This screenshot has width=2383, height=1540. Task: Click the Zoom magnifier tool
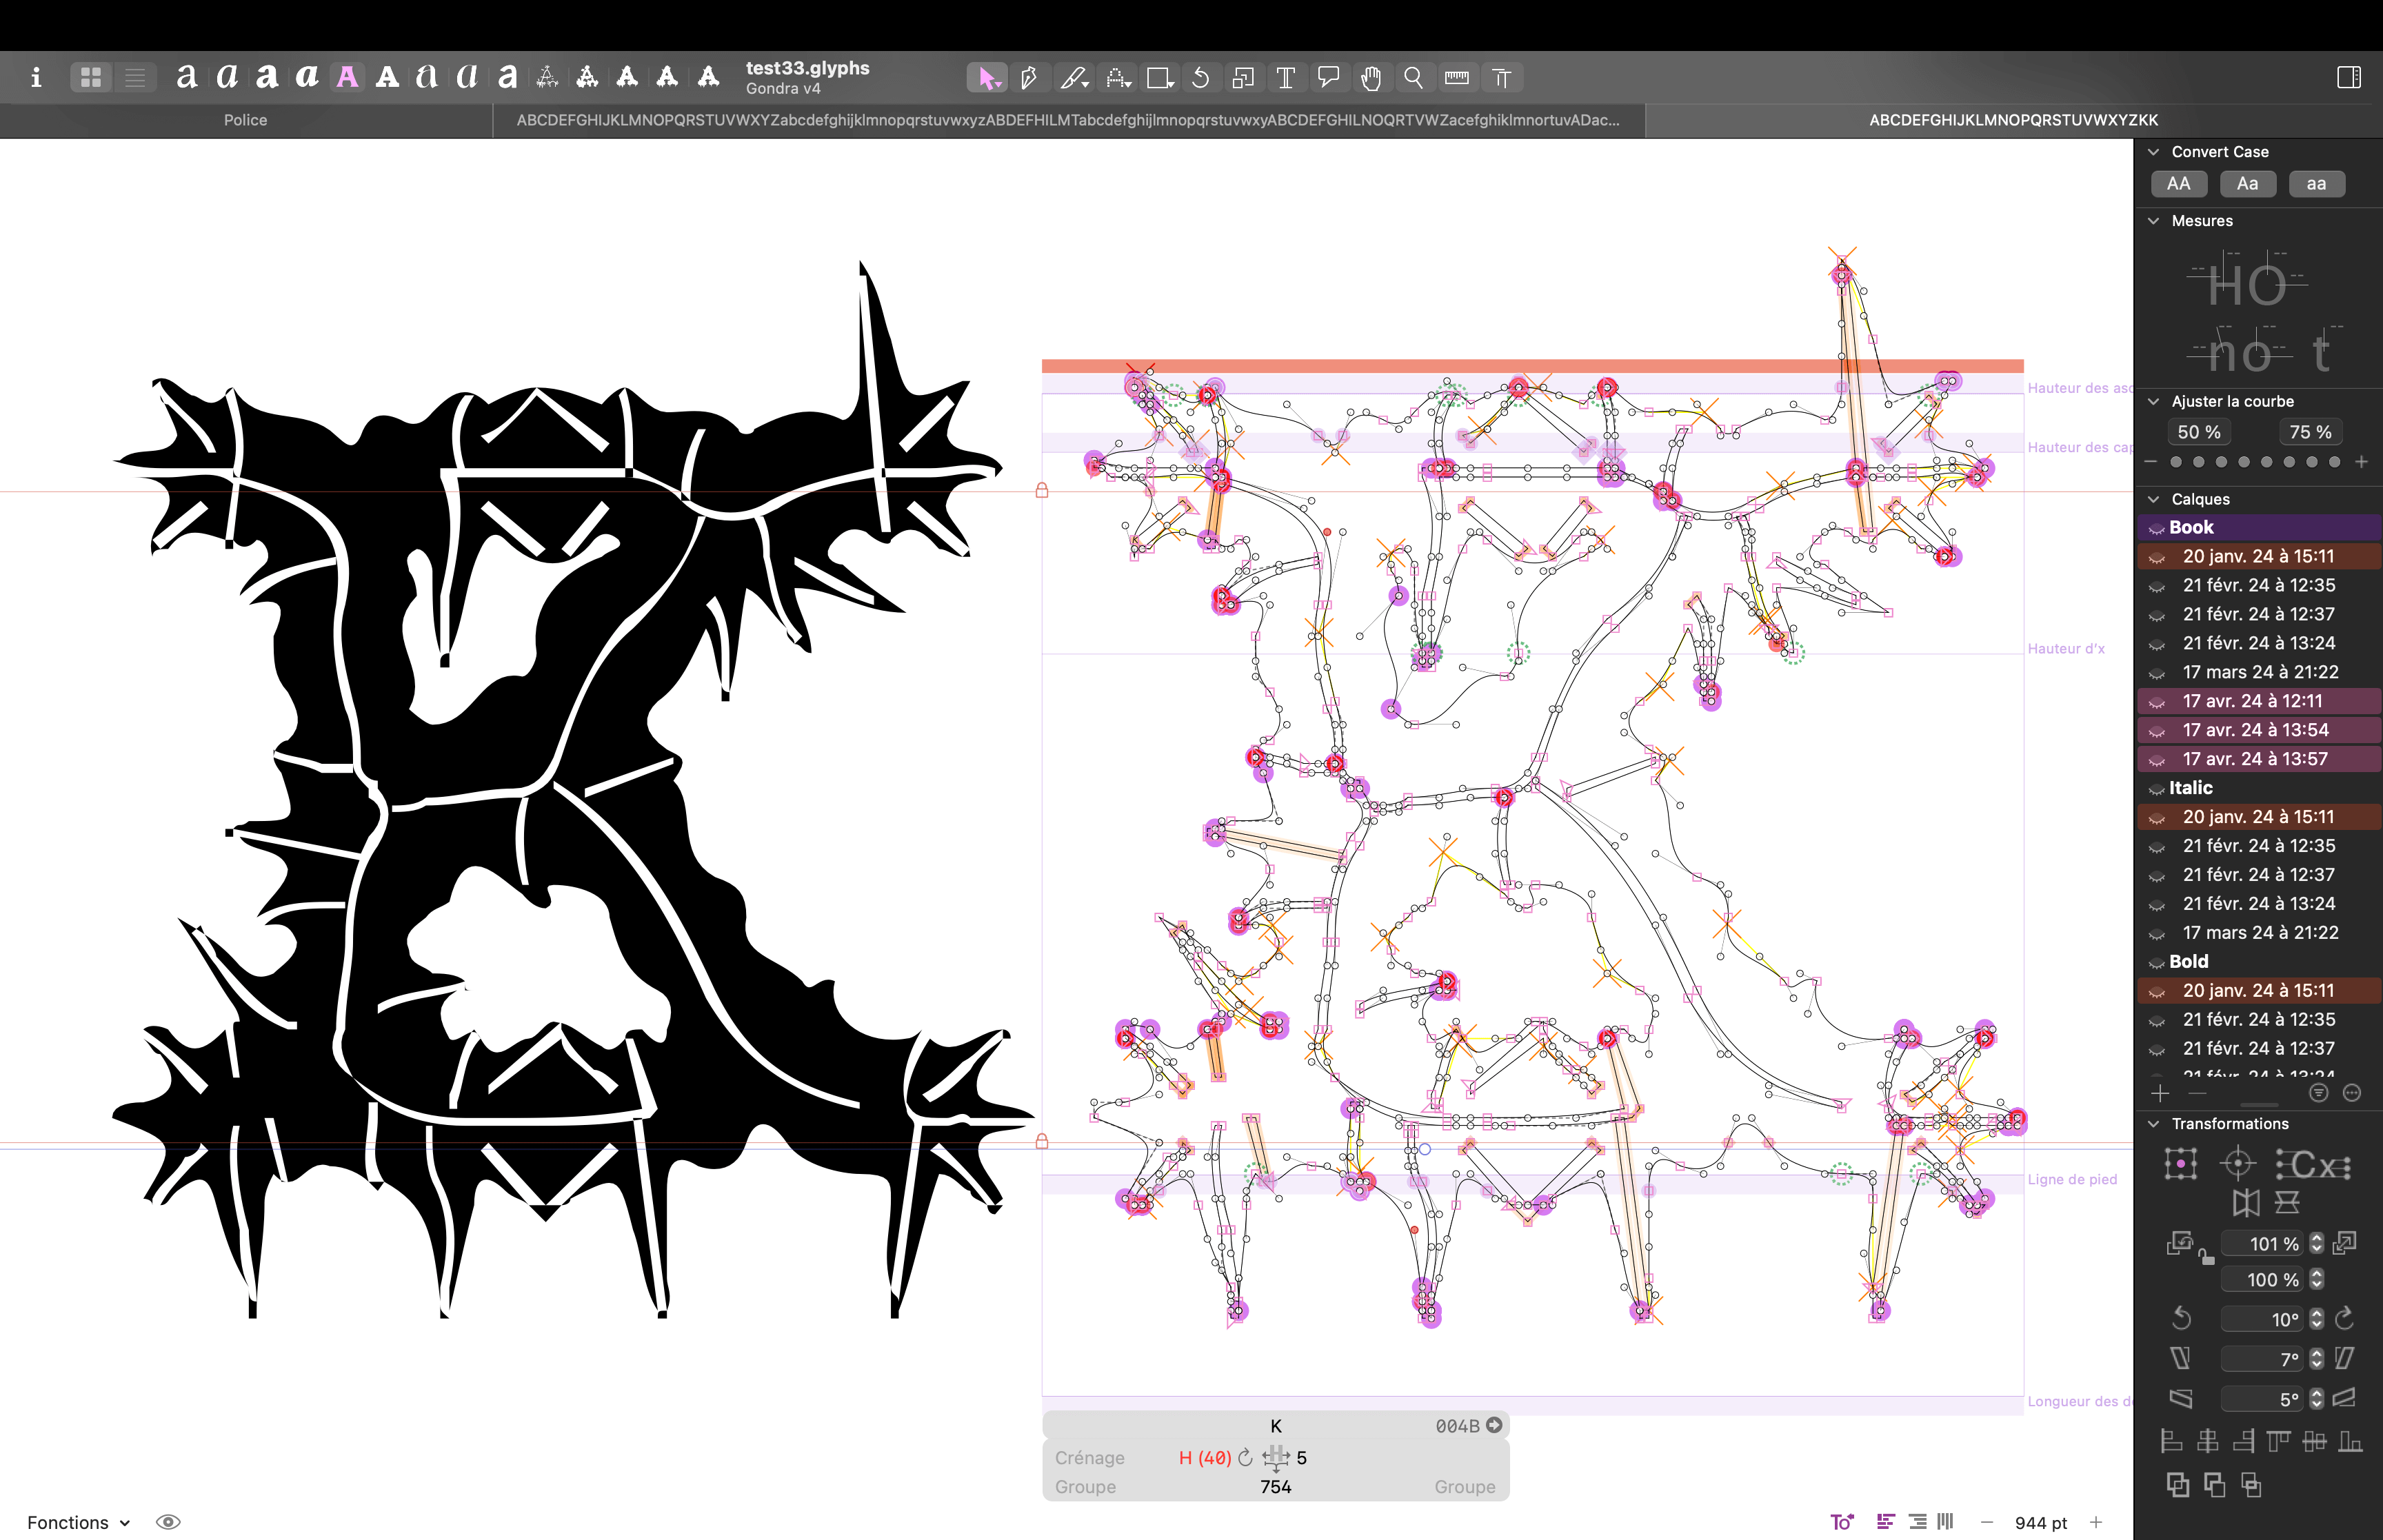coord(1413,78)
